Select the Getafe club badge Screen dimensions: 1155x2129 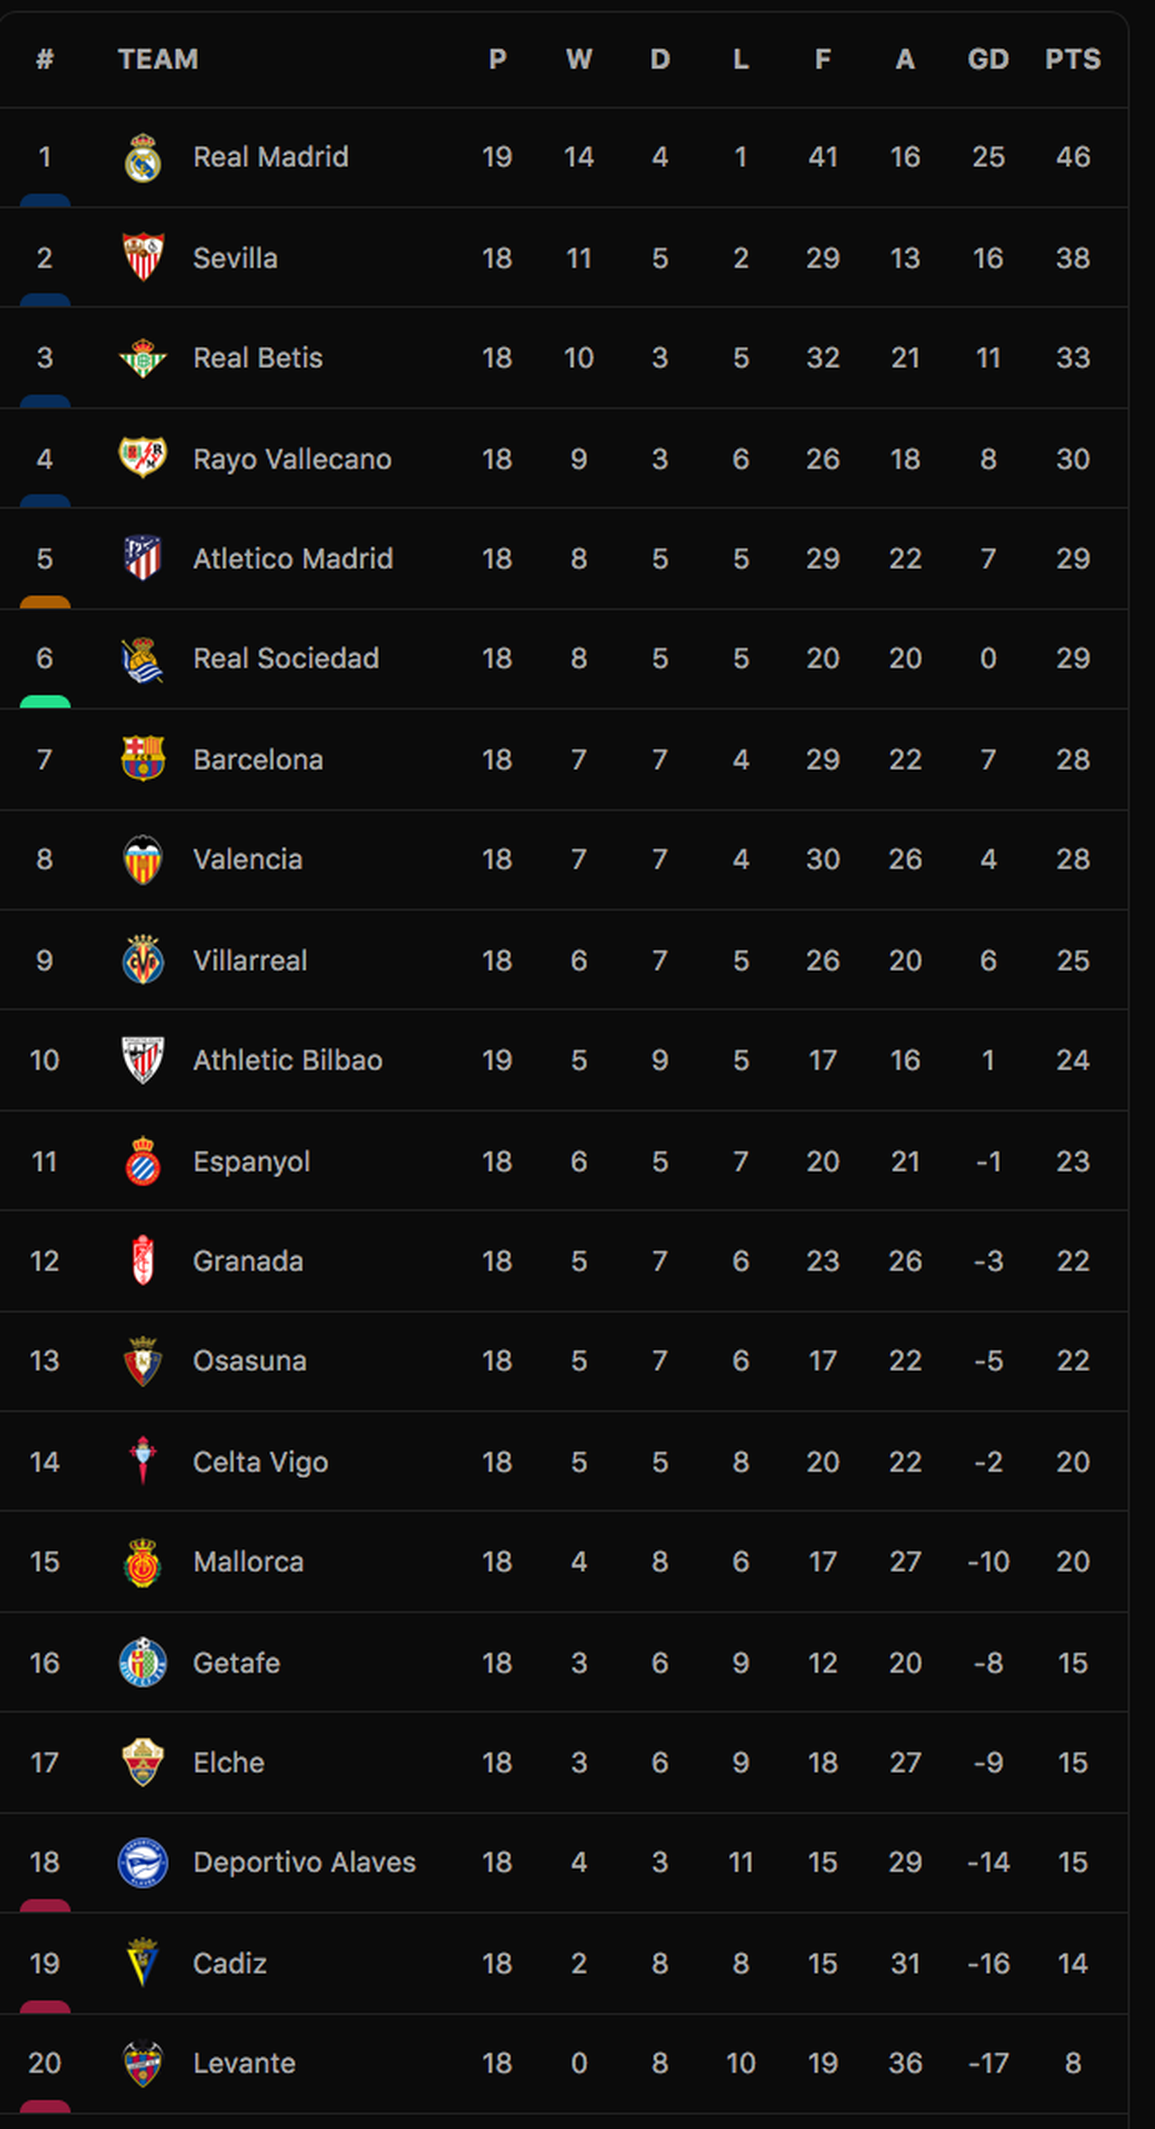(143, 1662)
